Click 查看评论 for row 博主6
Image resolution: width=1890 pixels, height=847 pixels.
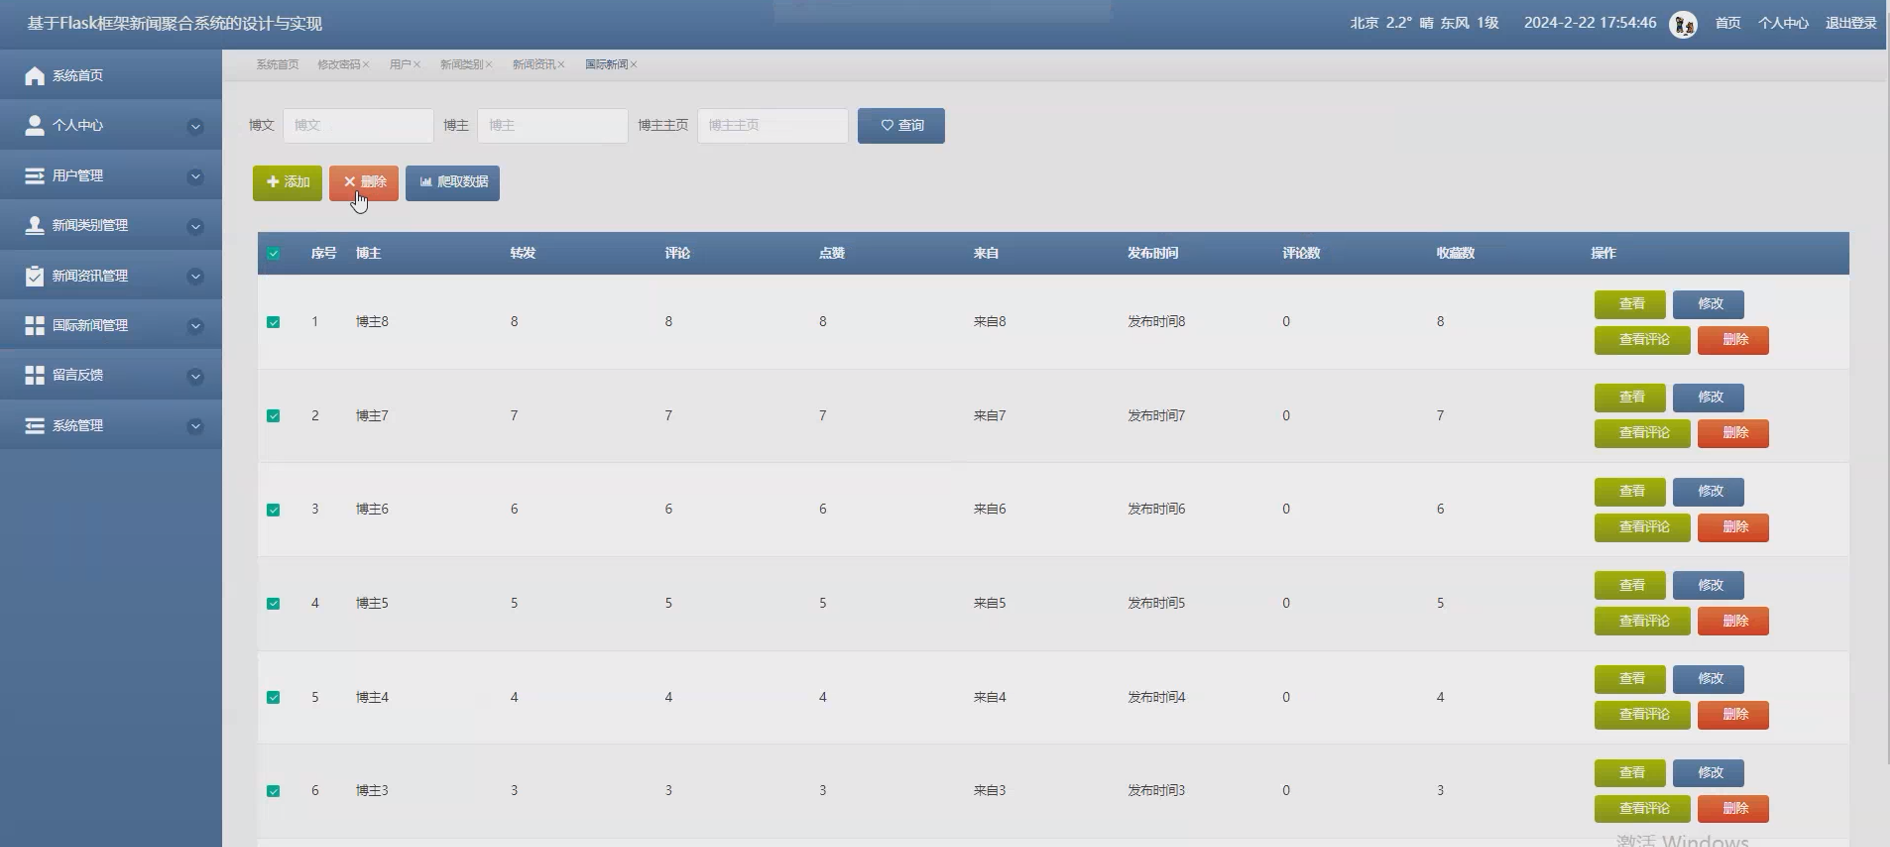pyautogui.click(x=1642, y=528)
